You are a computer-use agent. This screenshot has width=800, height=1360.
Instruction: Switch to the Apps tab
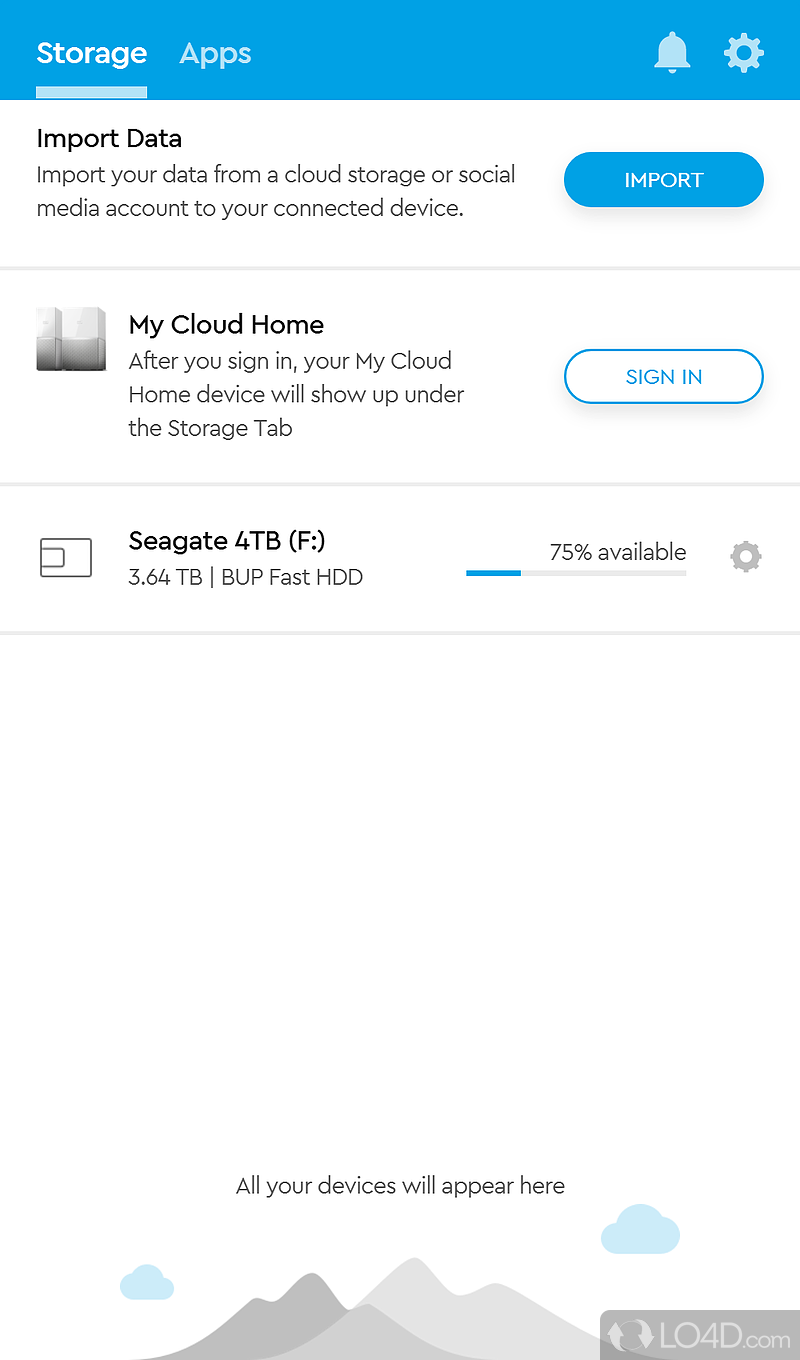pyautogui.click(x=215, y=54)
